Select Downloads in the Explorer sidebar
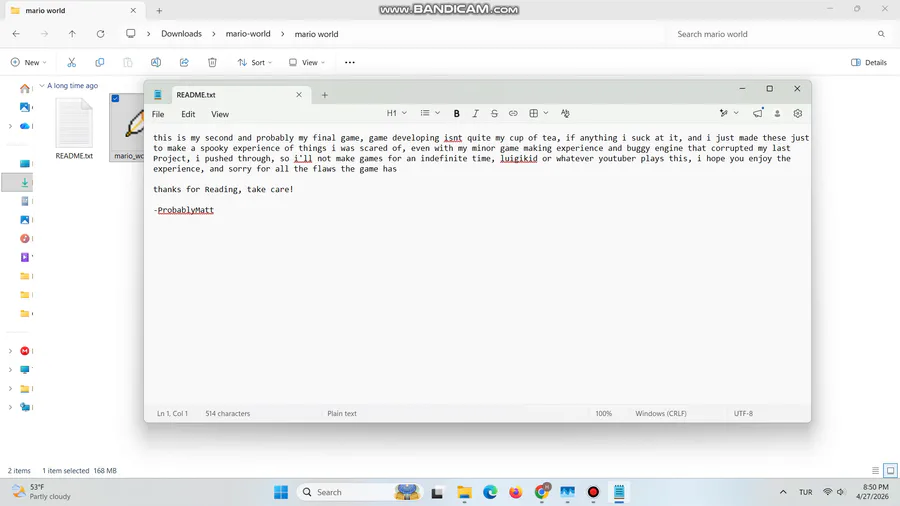The width and height of the screenshot is (900, 506). 25,182
